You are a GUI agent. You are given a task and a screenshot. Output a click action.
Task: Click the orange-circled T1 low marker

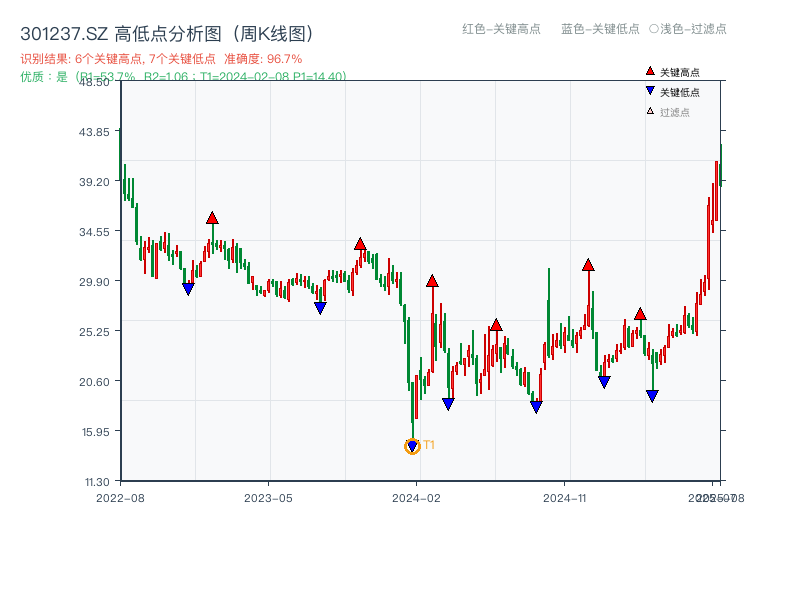(412, 446)
